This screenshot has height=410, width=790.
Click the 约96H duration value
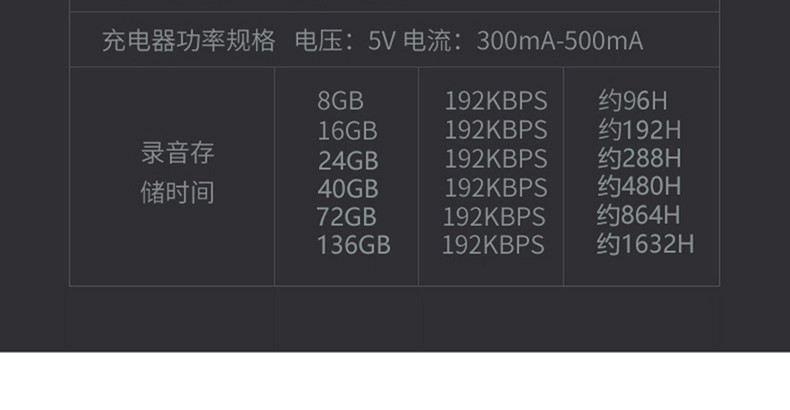633,100
